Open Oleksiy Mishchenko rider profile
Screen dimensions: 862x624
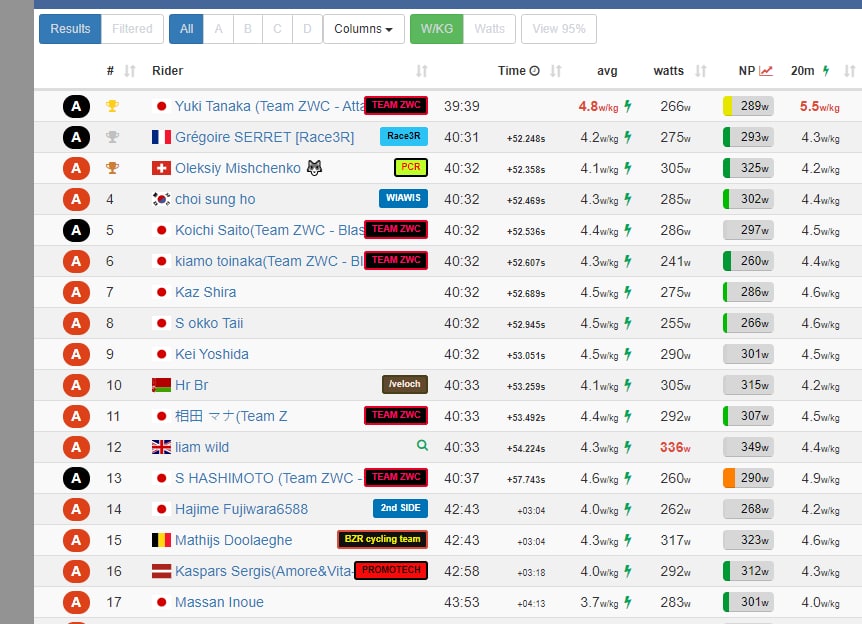click(x=237, y=168)
